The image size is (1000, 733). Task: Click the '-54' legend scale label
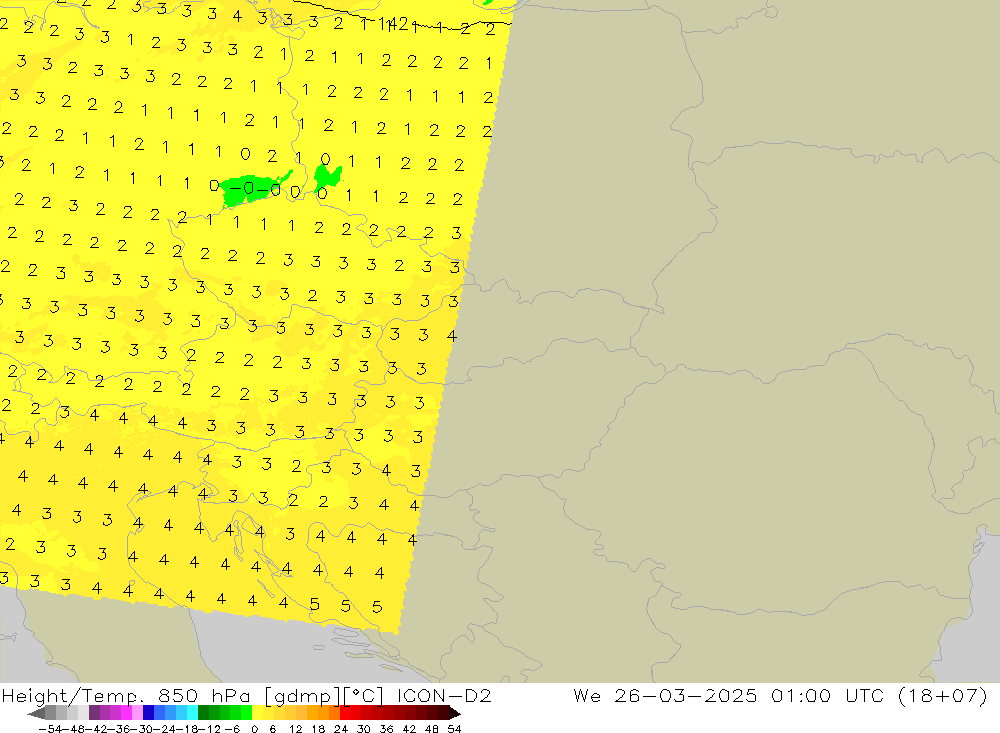[50, 729]
